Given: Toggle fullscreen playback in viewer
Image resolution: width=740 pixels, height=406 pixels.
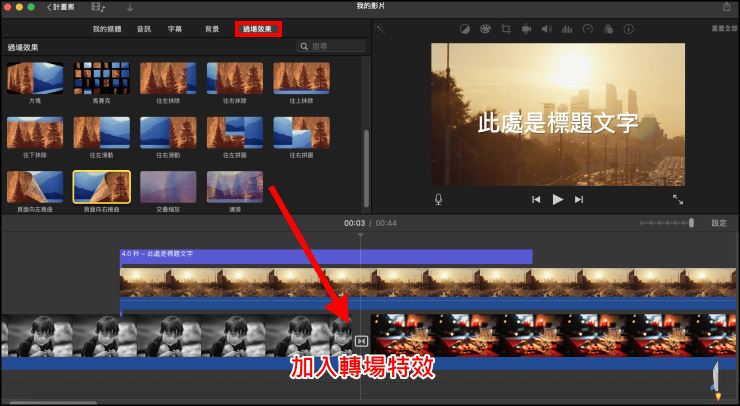Looking at the screenshot, I should click(x=677, y=199).
